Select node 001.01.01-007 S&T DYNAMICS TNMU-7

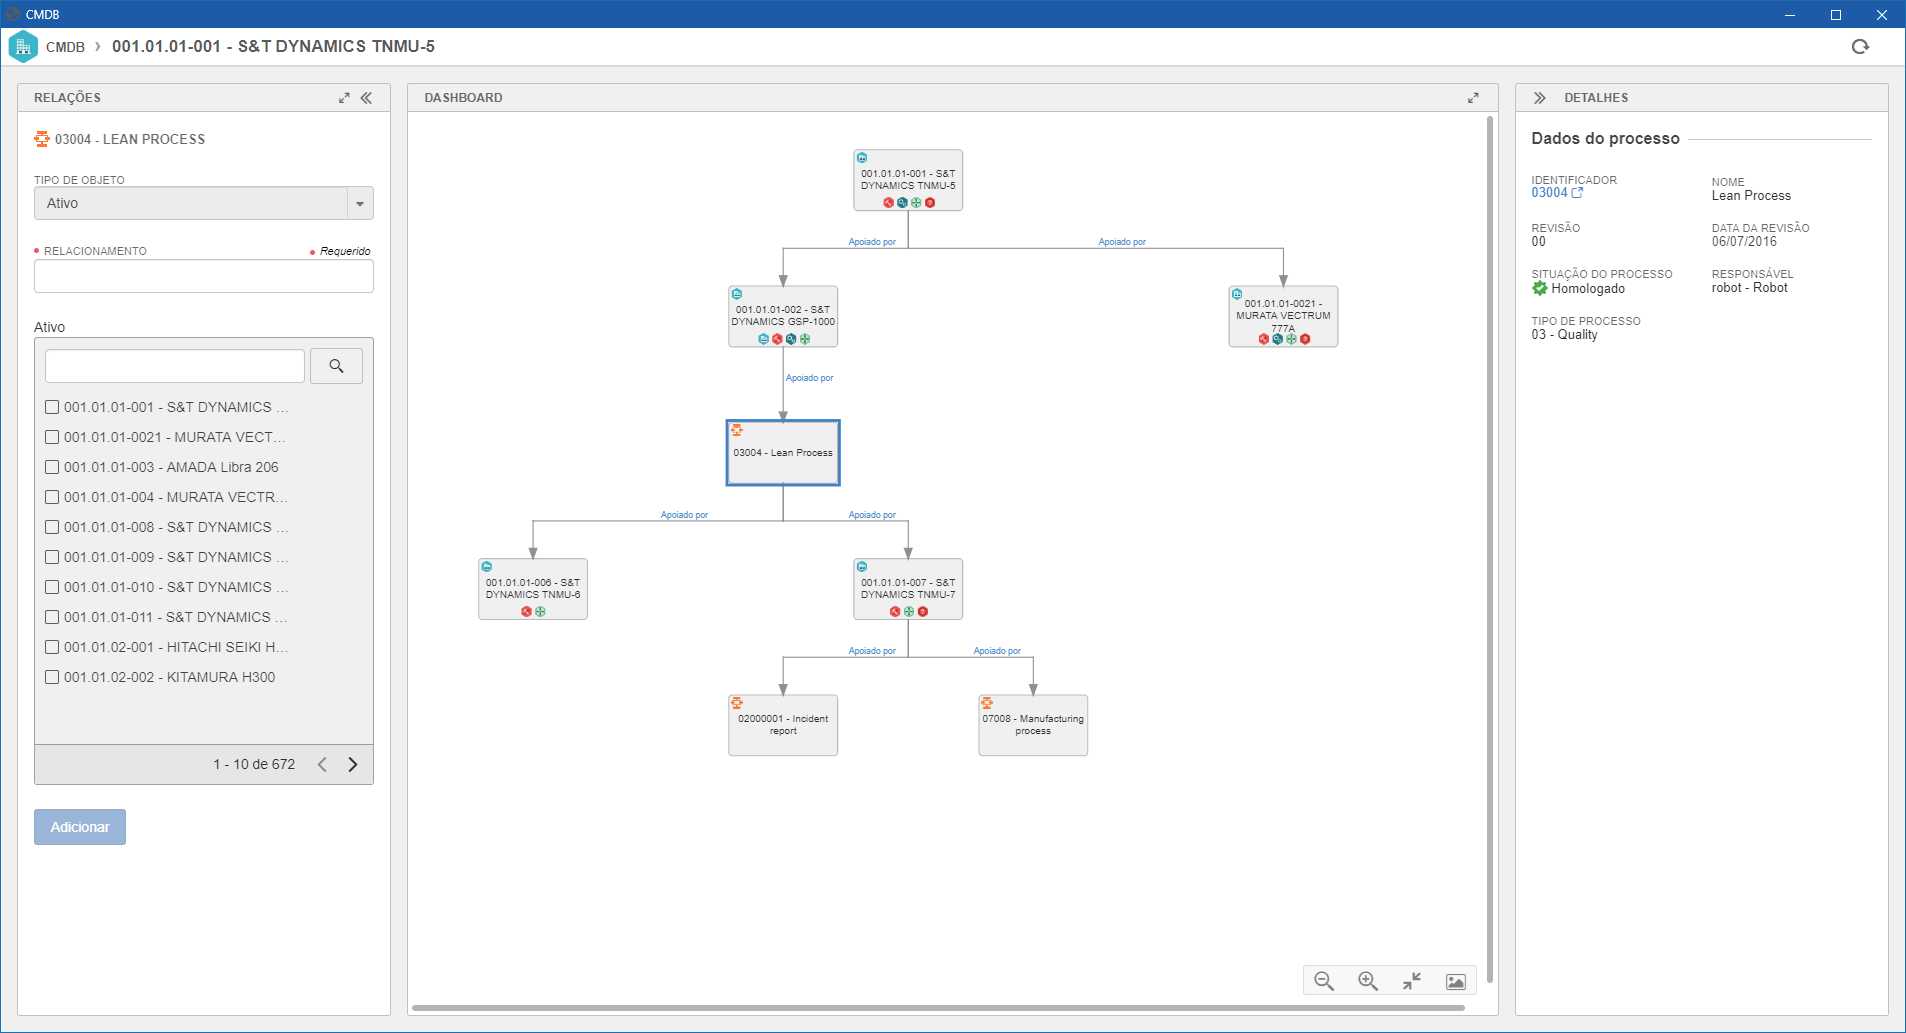908,589
